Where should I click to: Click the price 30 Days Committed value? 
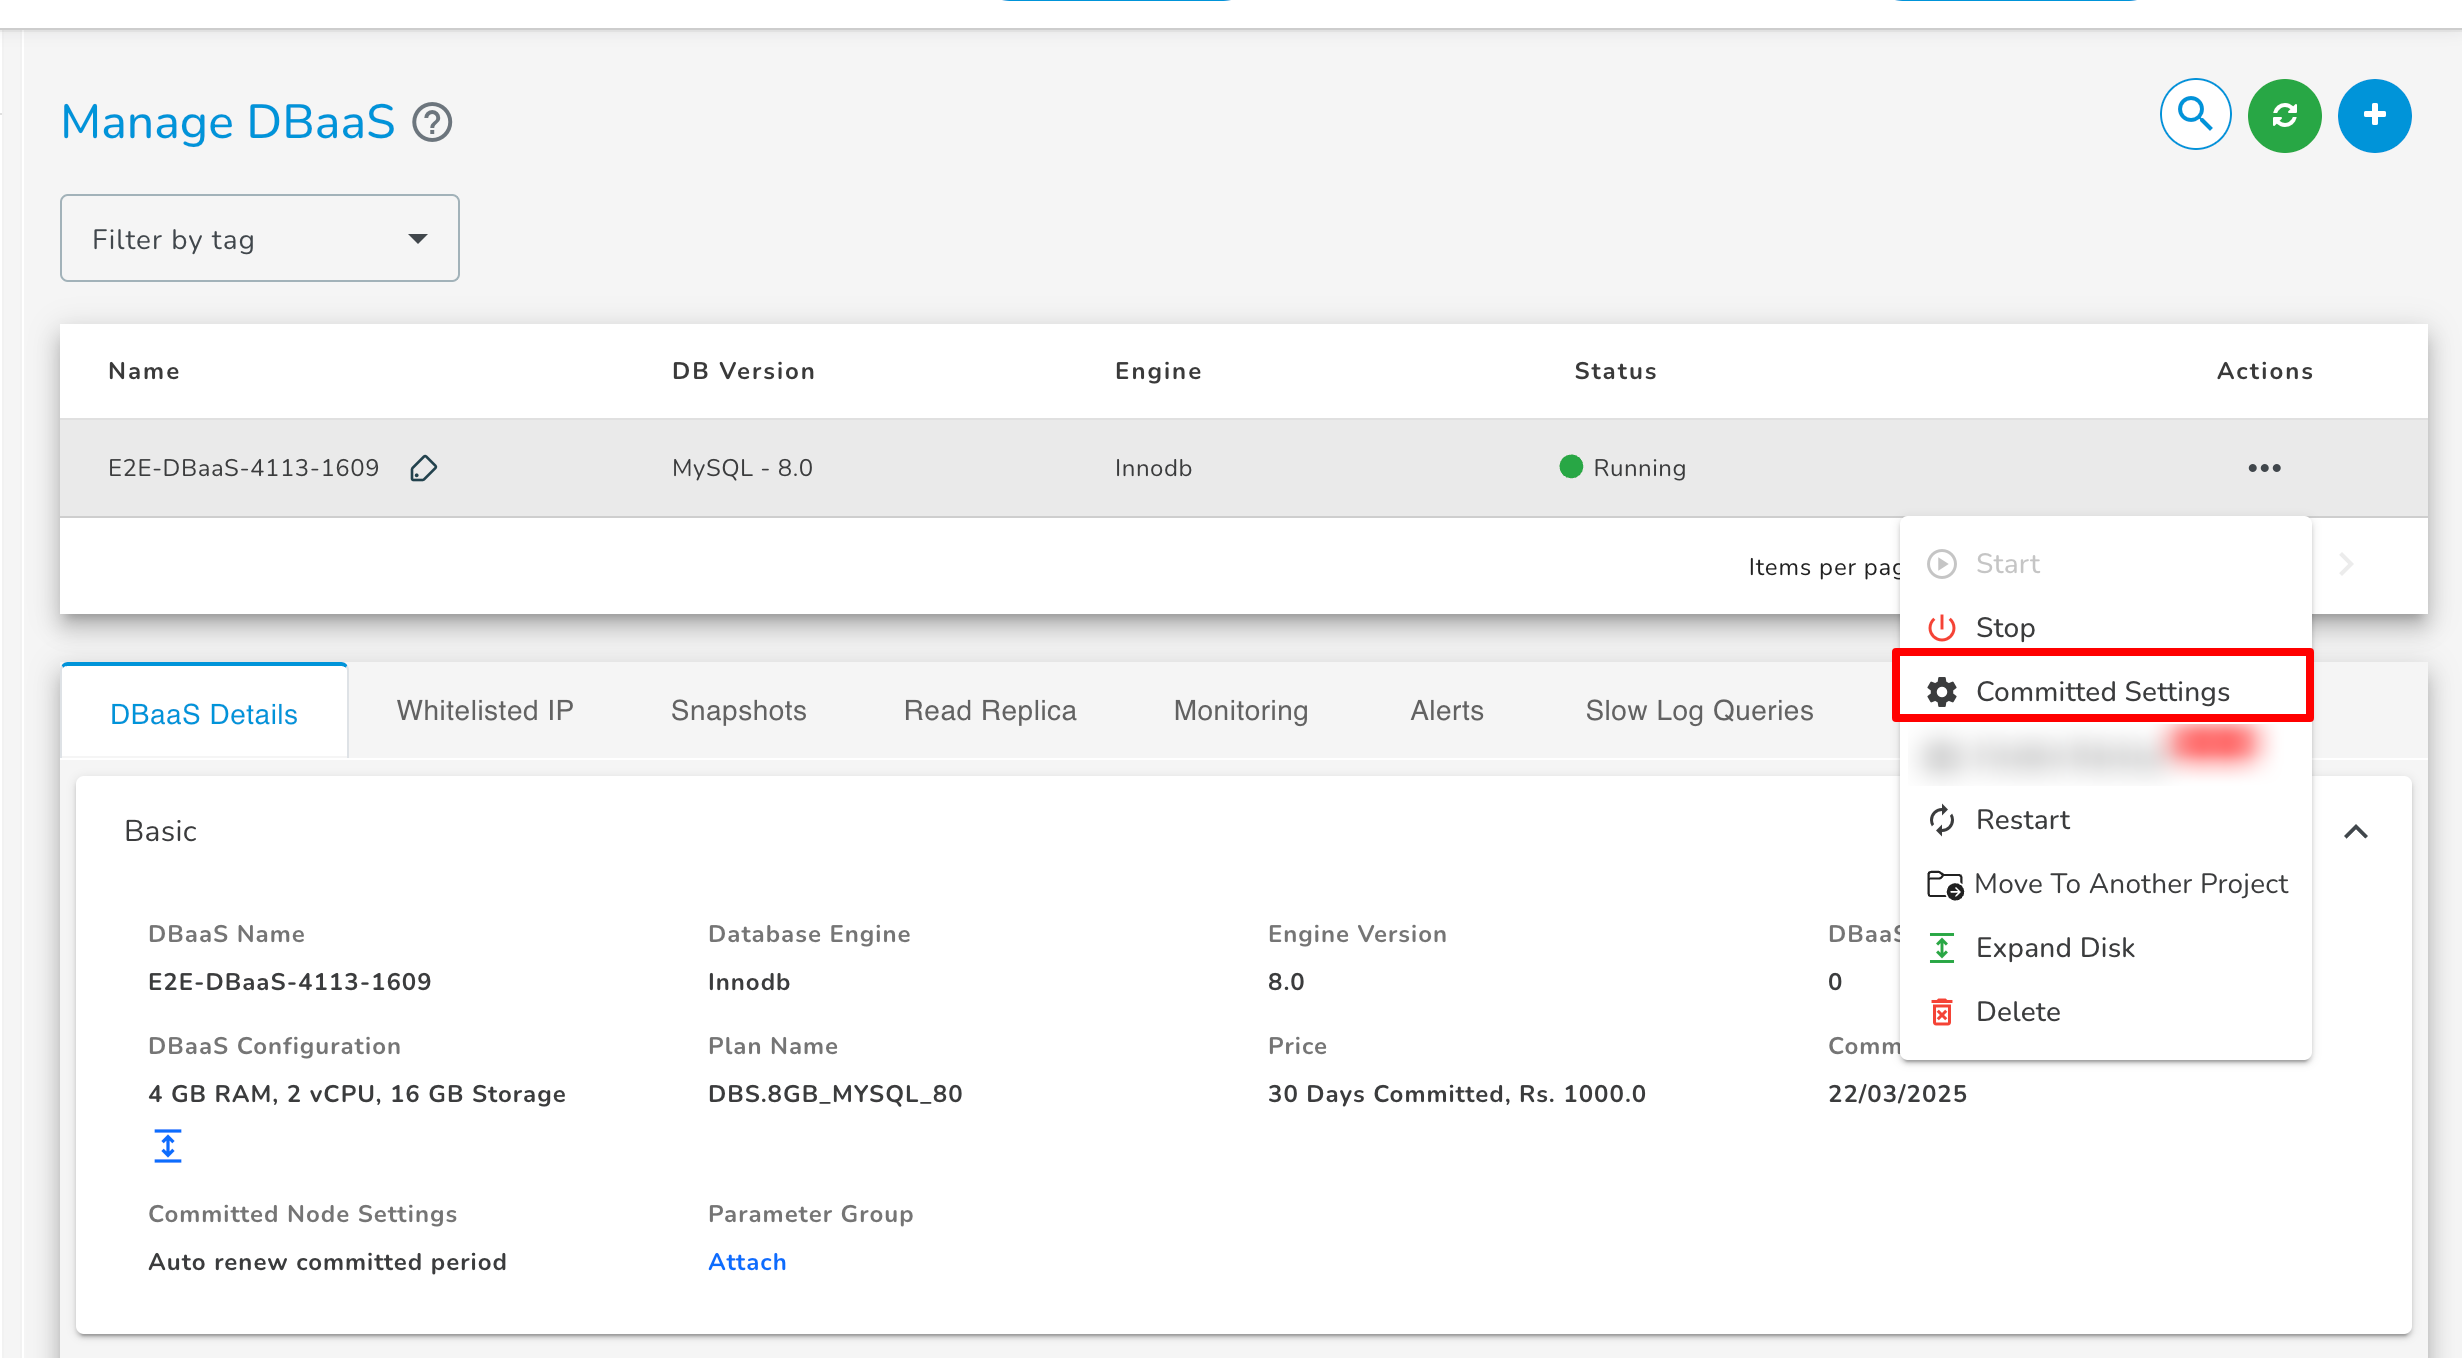(x=1456, y=1094)
